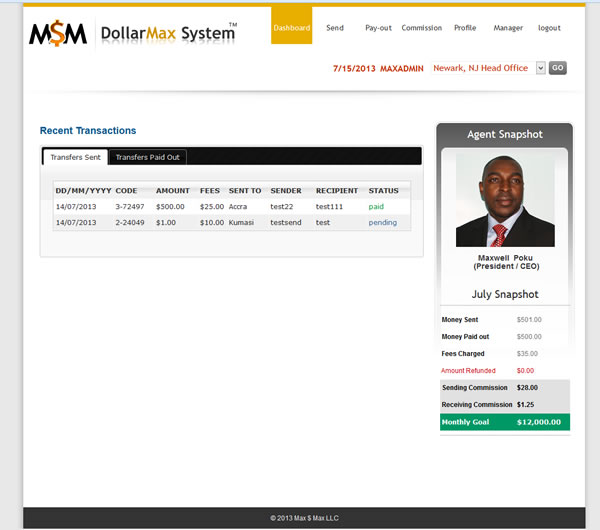Image resolution: width=600 pixels, height=530 pixels.
Task: Open the Commission section
Action: (421, 28)
